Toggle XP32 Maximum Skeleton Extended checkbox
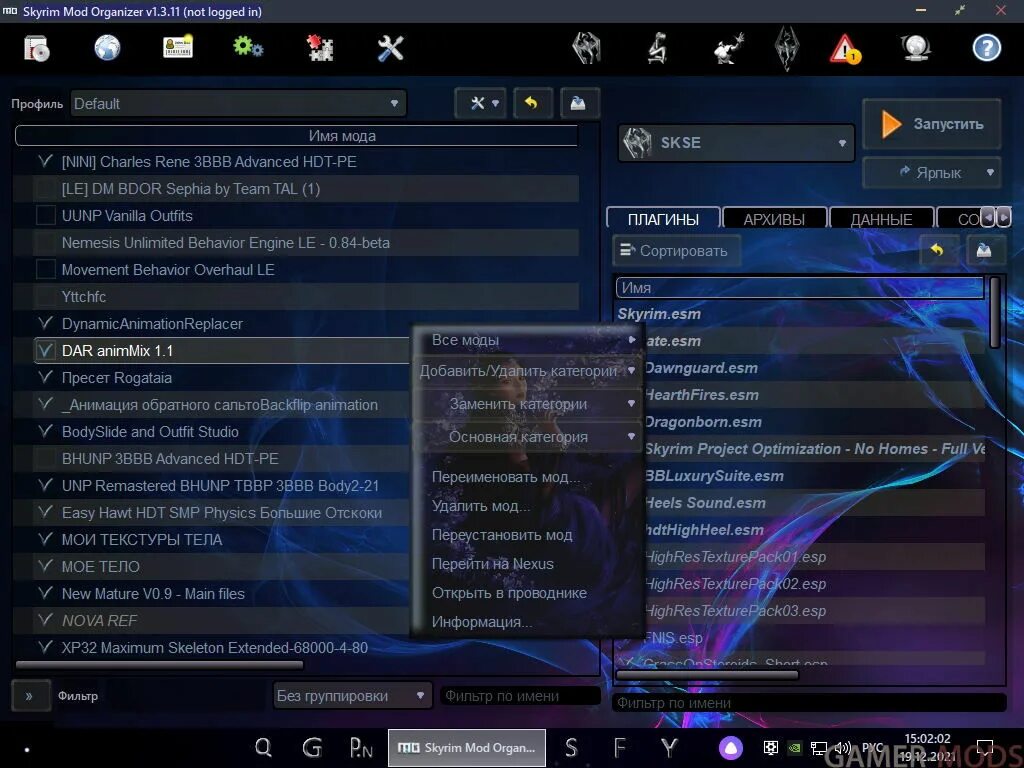Viewport: 1024px width, 768px height. click(45, 647)
